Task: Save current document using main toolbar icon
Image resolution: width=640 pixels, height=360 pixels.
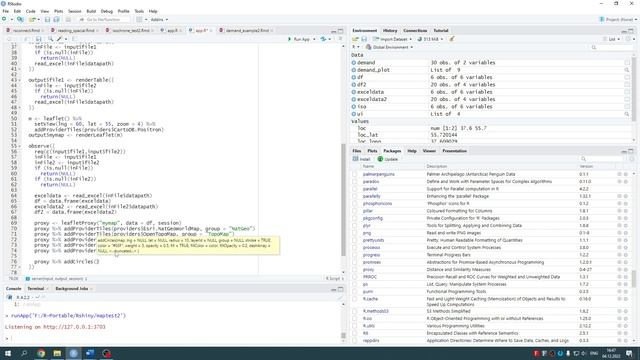Action: (x=47, y=19)
